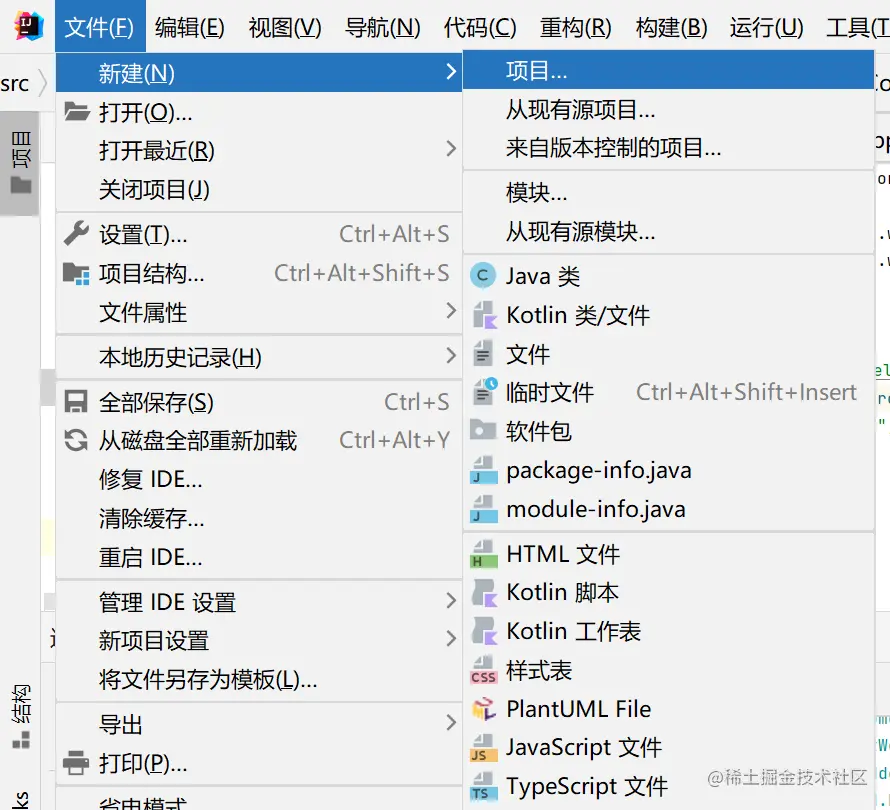Click the scratch file clock icon

pos(485,392)
